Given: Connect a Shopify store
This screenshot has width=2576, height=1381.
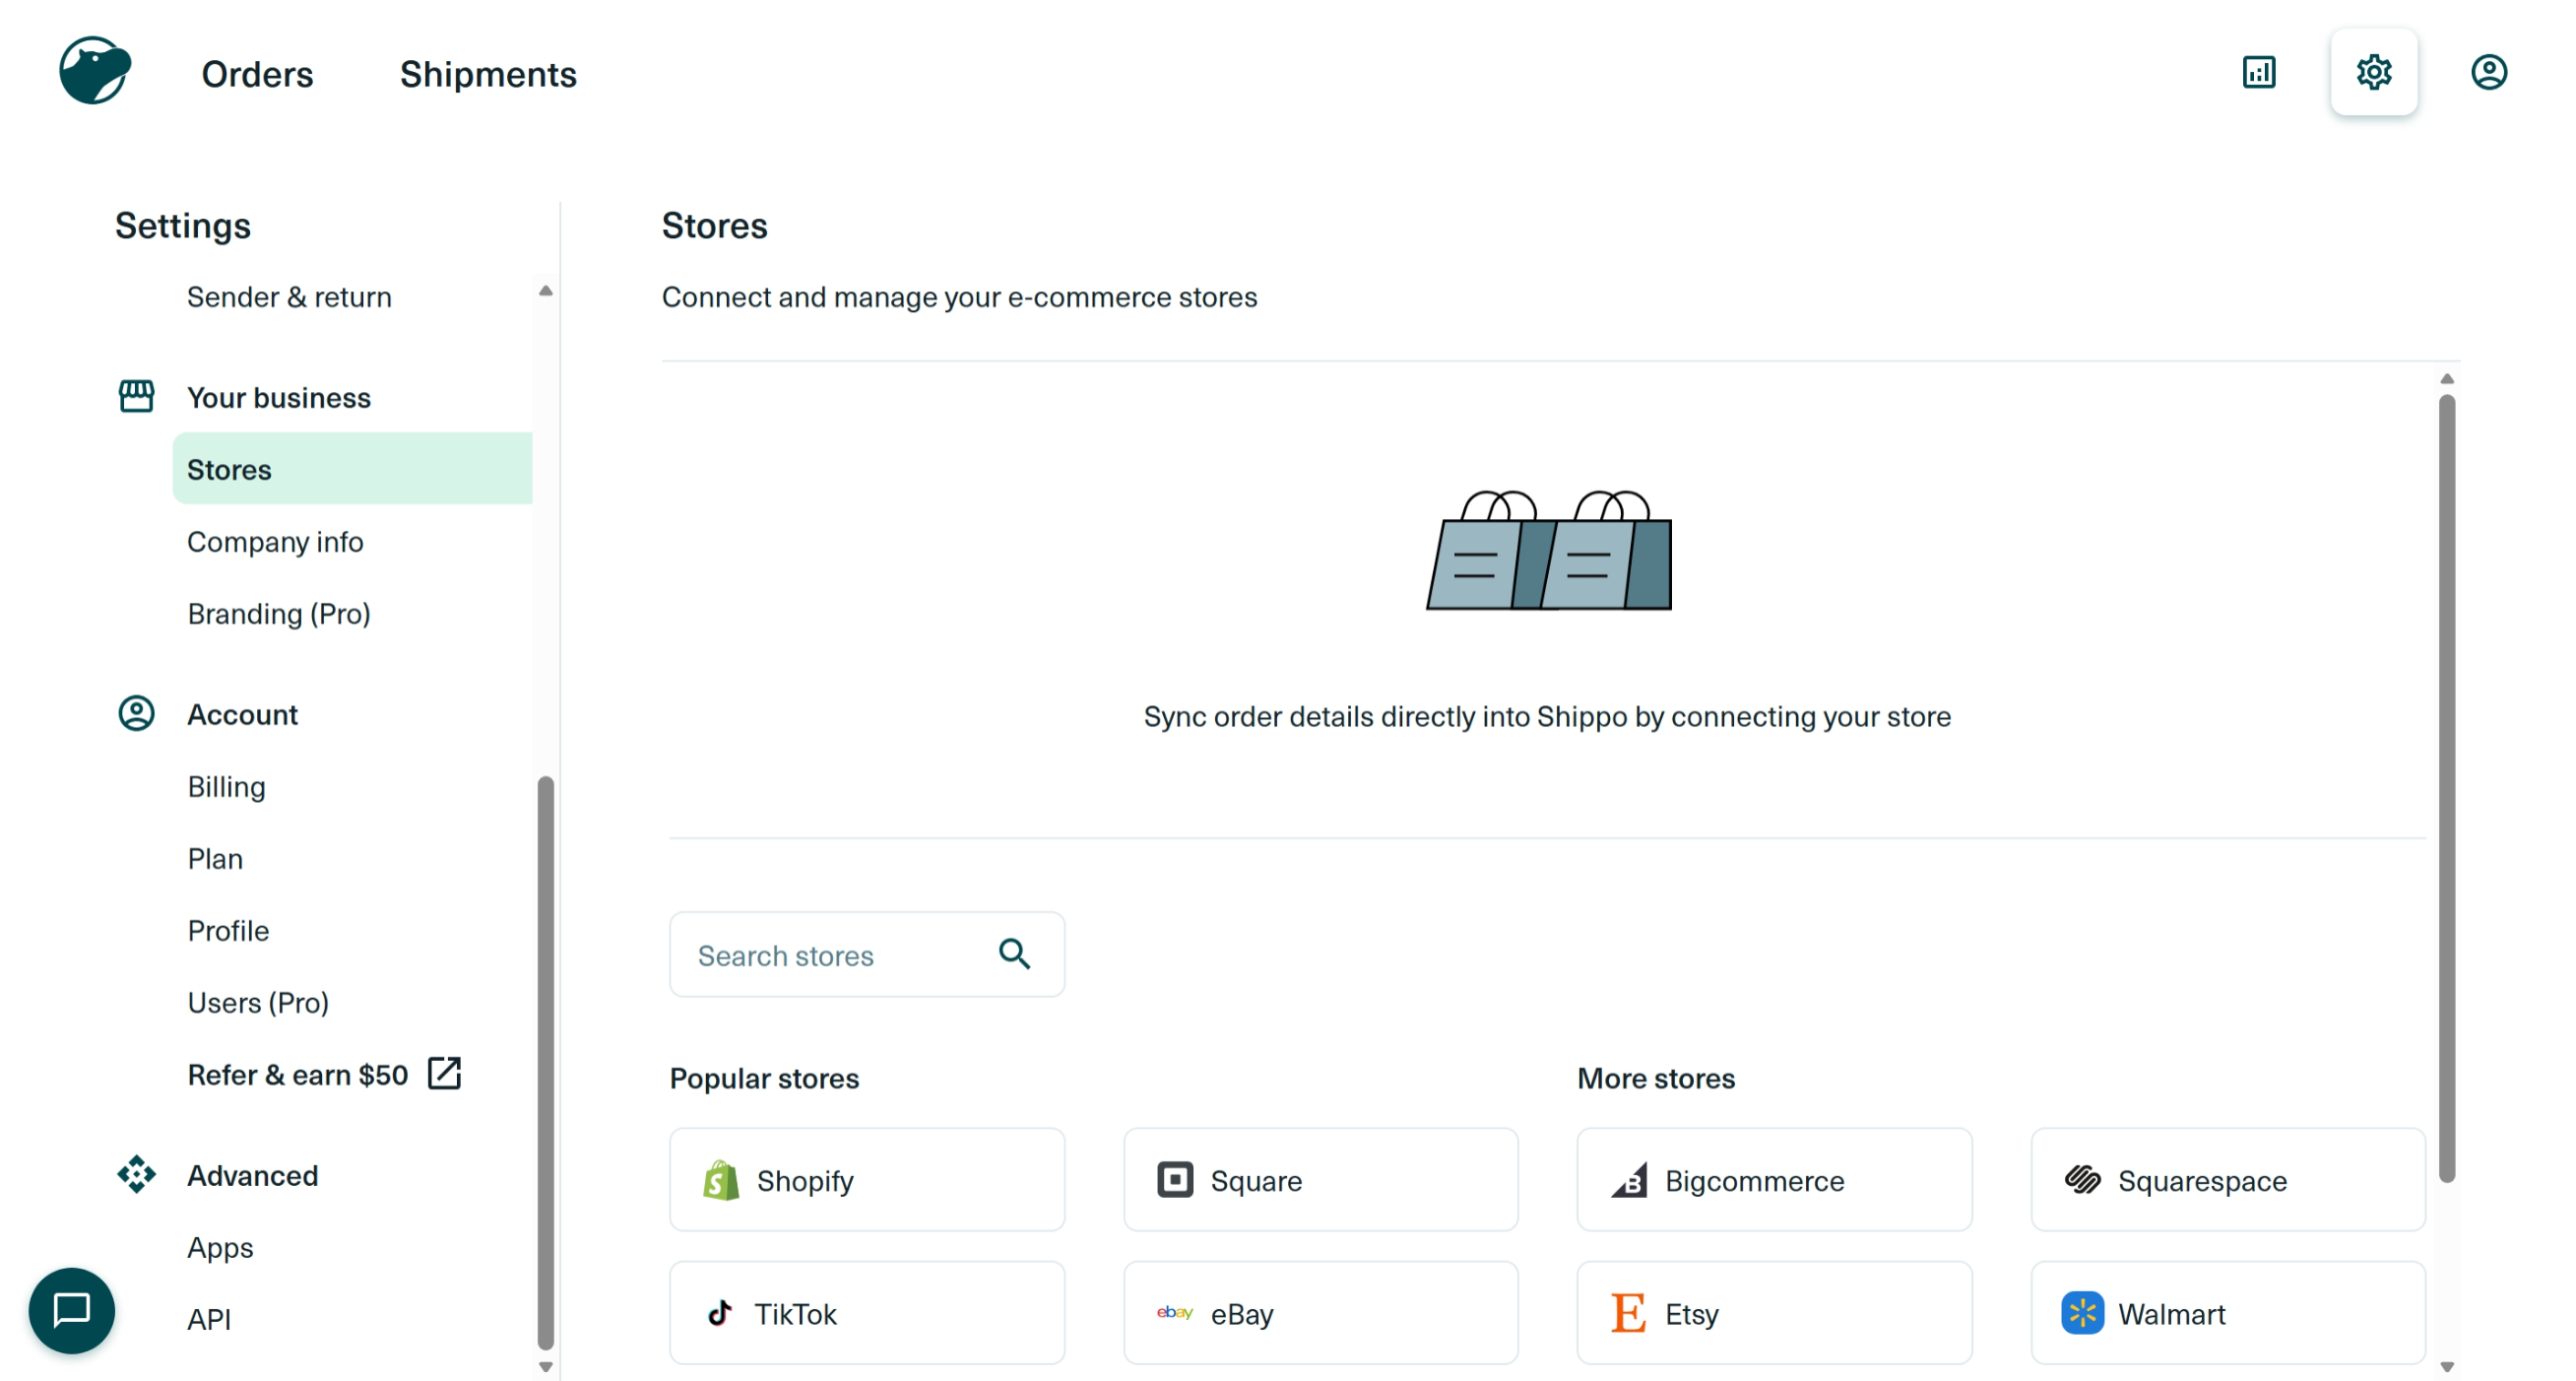Looking at the screenshot, I should pyautogui.click(x=867, y=1179).
